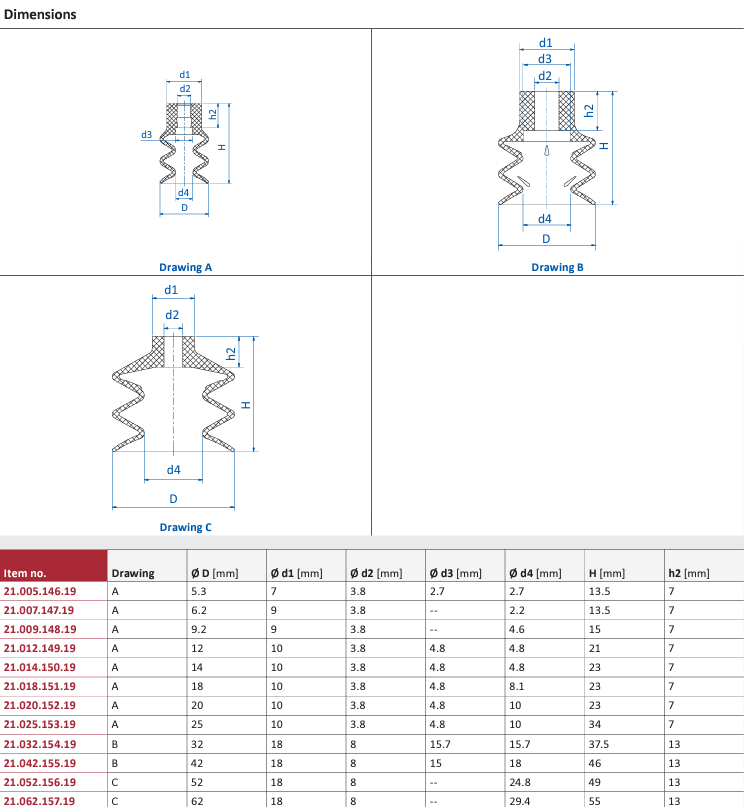Open item link 21.032.154.19
The height and width of the screenshot is (807, 744).
40,744
